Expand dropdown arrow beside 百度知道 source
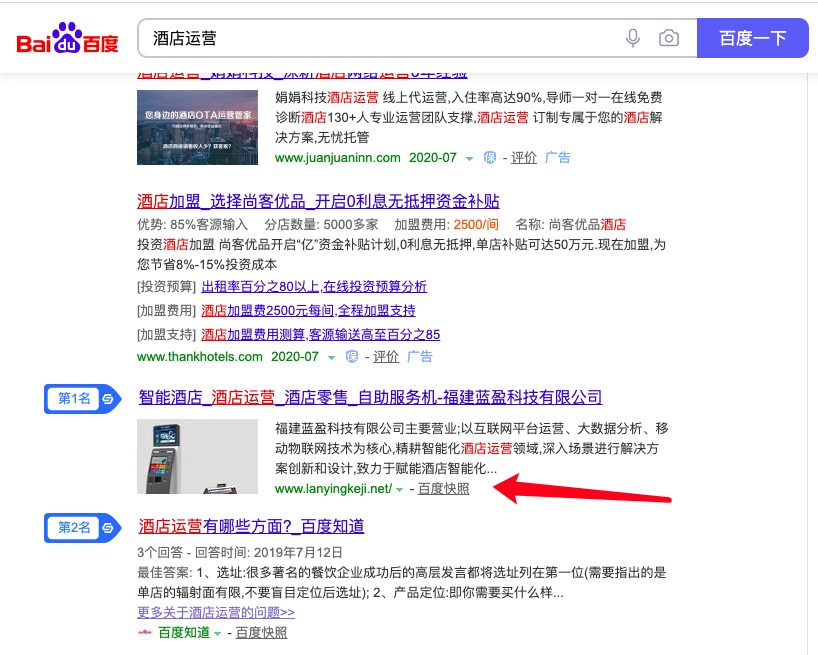This screenshot has height=655, width=818. 218,634
